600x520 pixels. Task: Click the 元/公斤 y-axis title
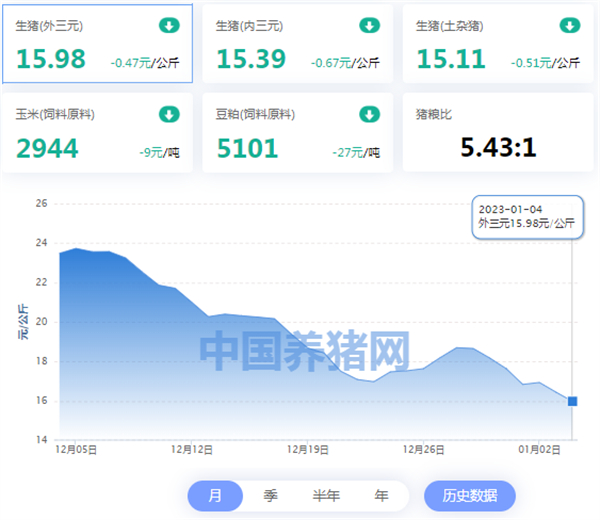pos(23,322)
